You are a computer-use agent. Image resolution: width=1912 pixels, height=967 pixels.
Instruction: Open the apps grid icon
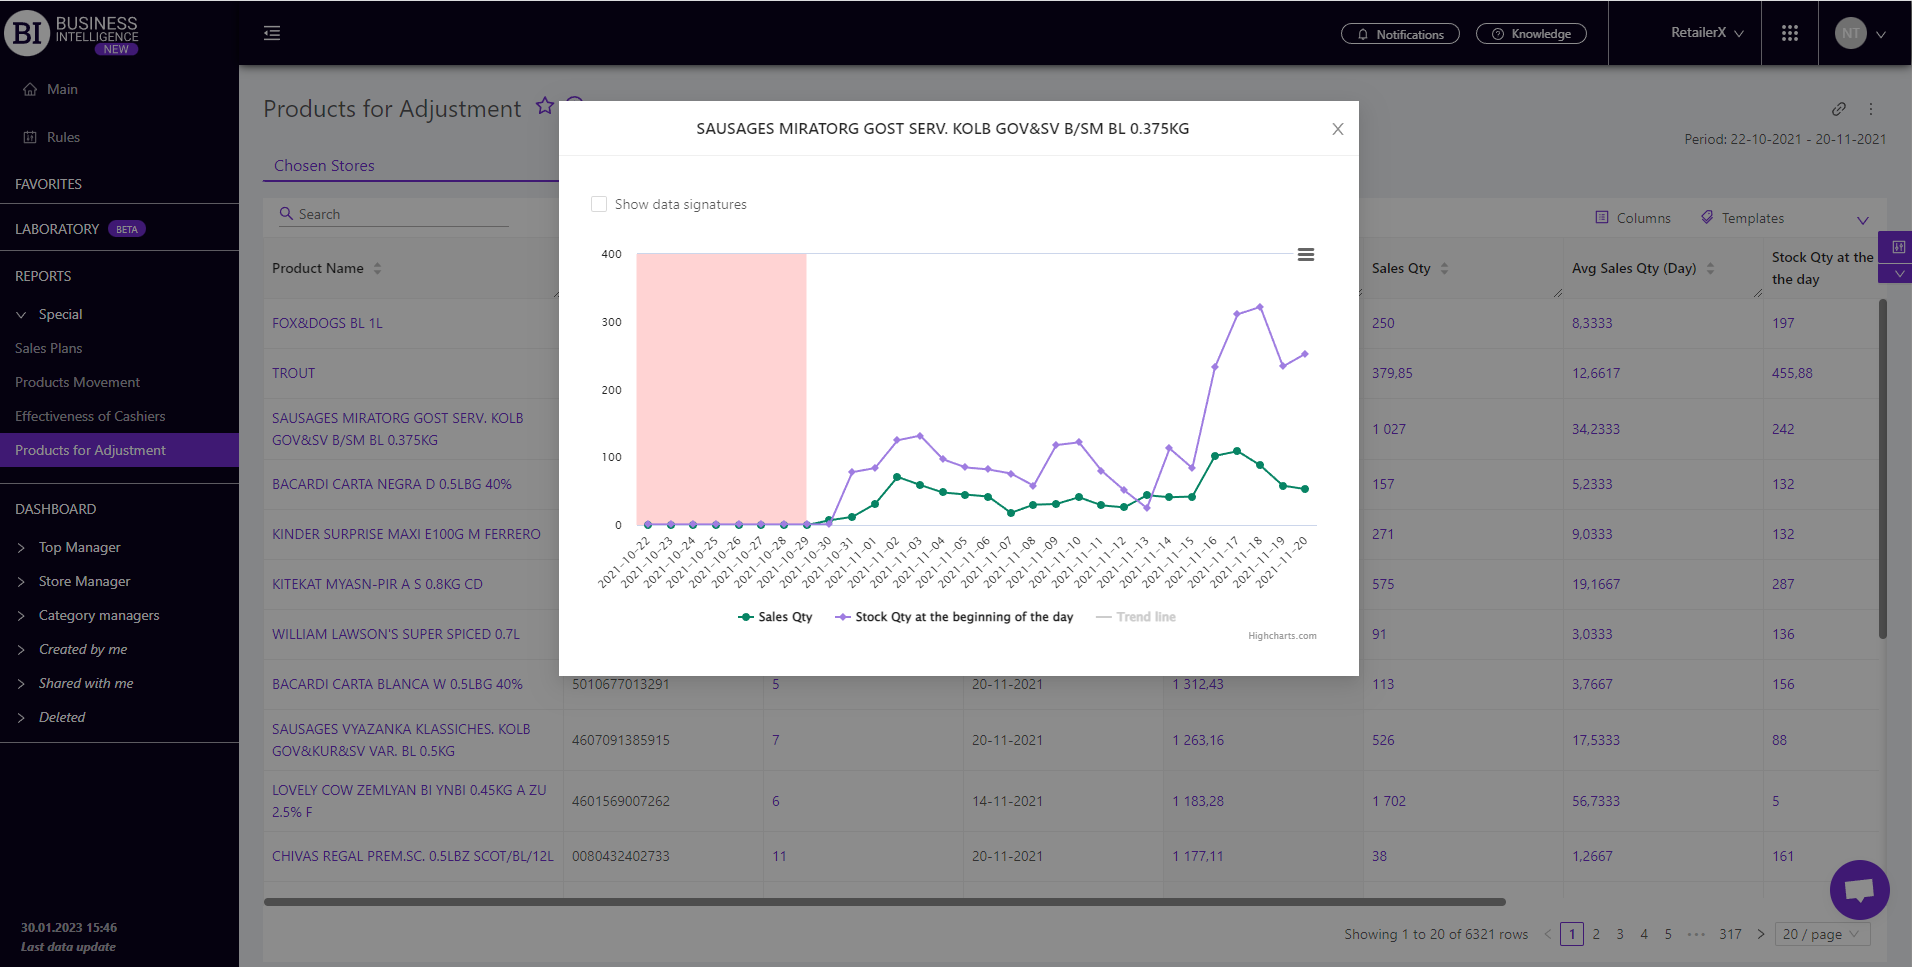click(1789, 33)
